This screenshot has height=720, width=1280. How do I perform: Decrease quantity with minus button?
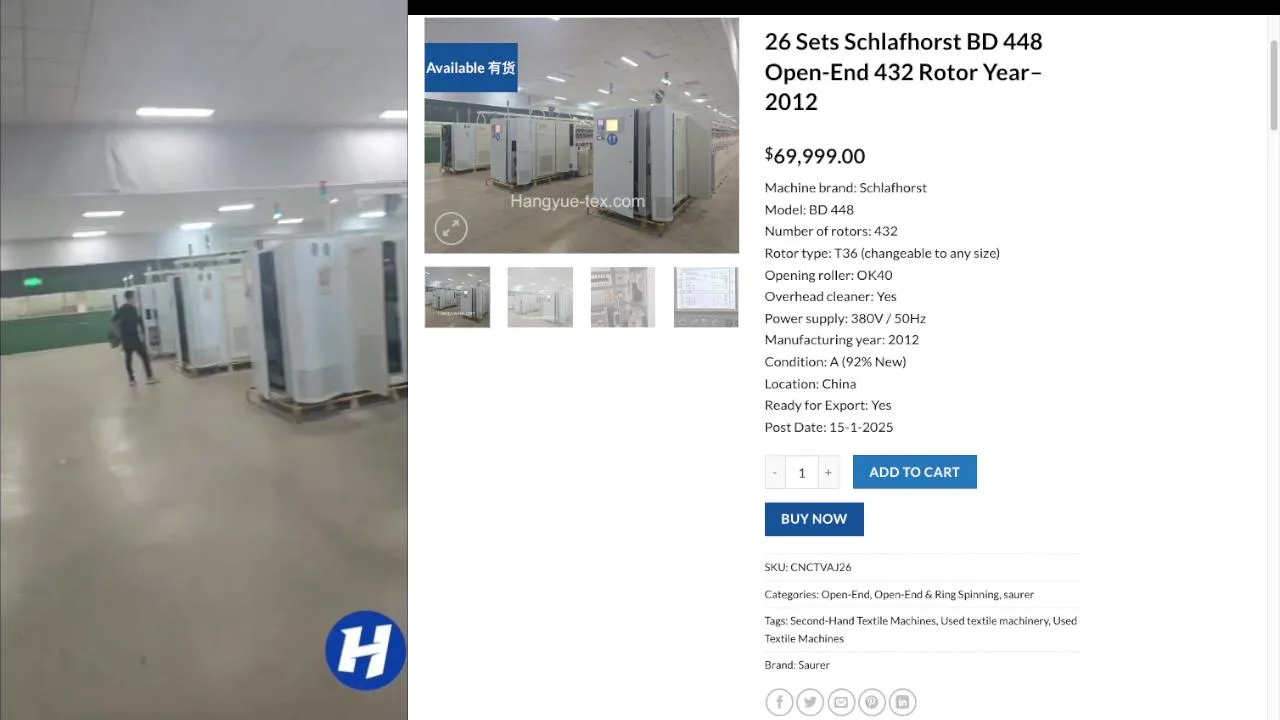pyautogui.click(x=775, y=472)
